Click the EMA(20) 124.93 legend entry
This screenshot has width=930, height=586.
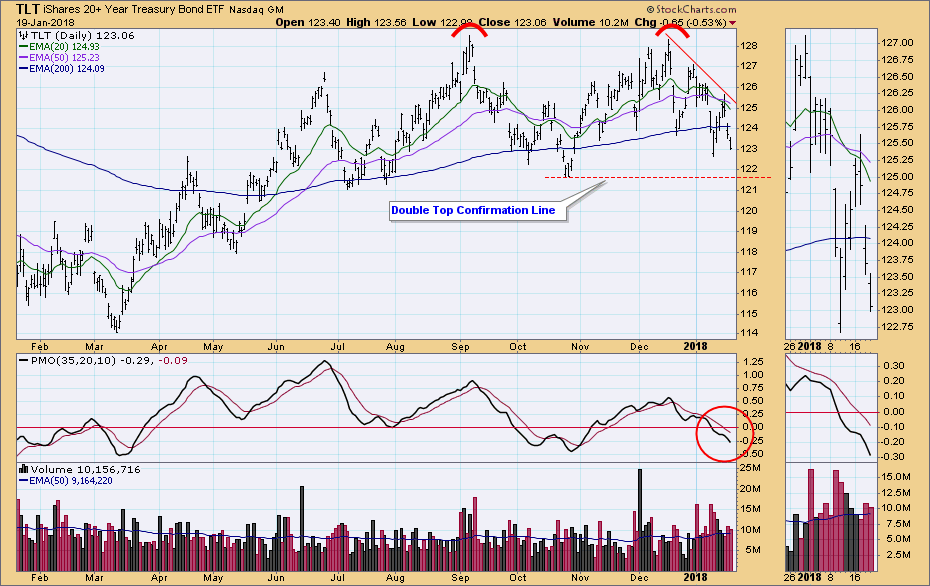pyautogui.click(x=60, y=47)
